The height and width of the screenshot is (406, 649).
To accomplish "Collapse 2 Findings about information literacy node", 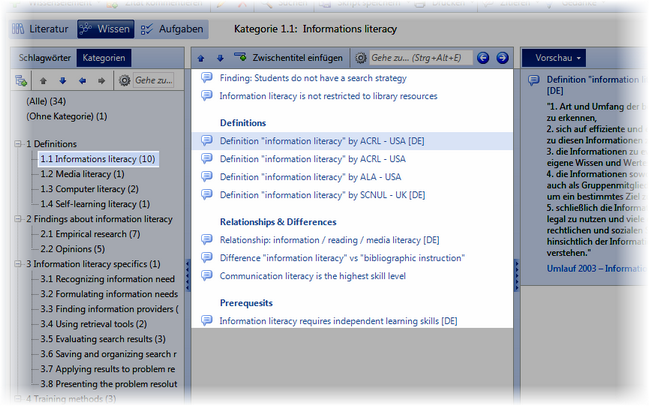I will [18, 219].
